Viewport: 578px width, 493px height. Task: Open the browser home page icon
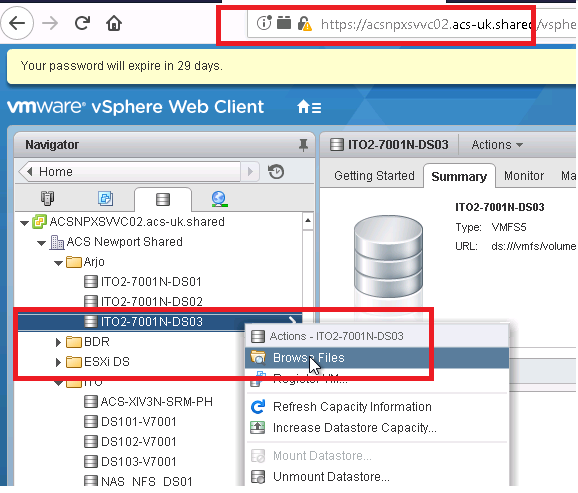click(114, 24)
